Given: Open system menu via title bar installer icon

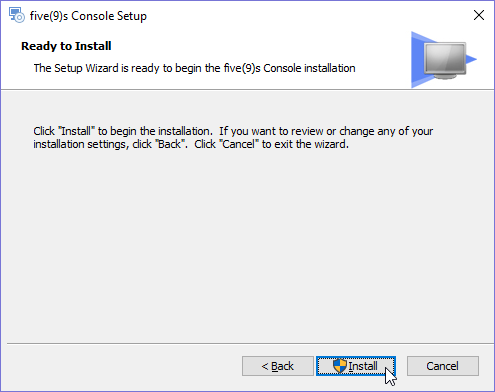Looking at the screenshot, I should click(16, 15).
